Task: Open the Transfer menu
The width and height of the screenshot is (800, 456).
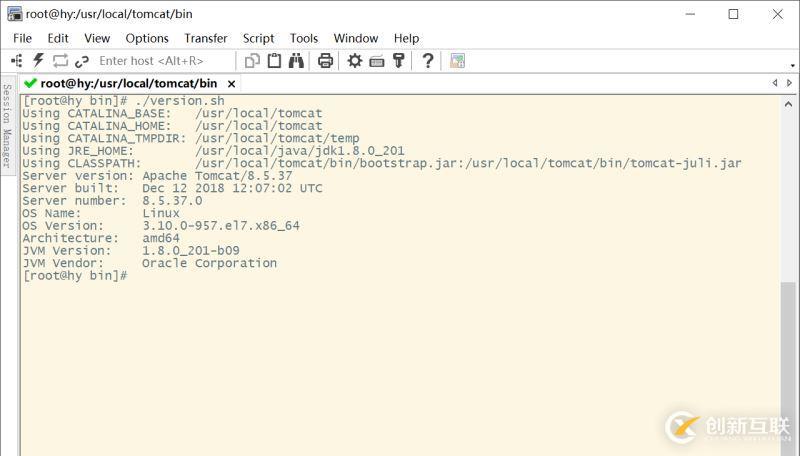Action: [x=206, y=38]
